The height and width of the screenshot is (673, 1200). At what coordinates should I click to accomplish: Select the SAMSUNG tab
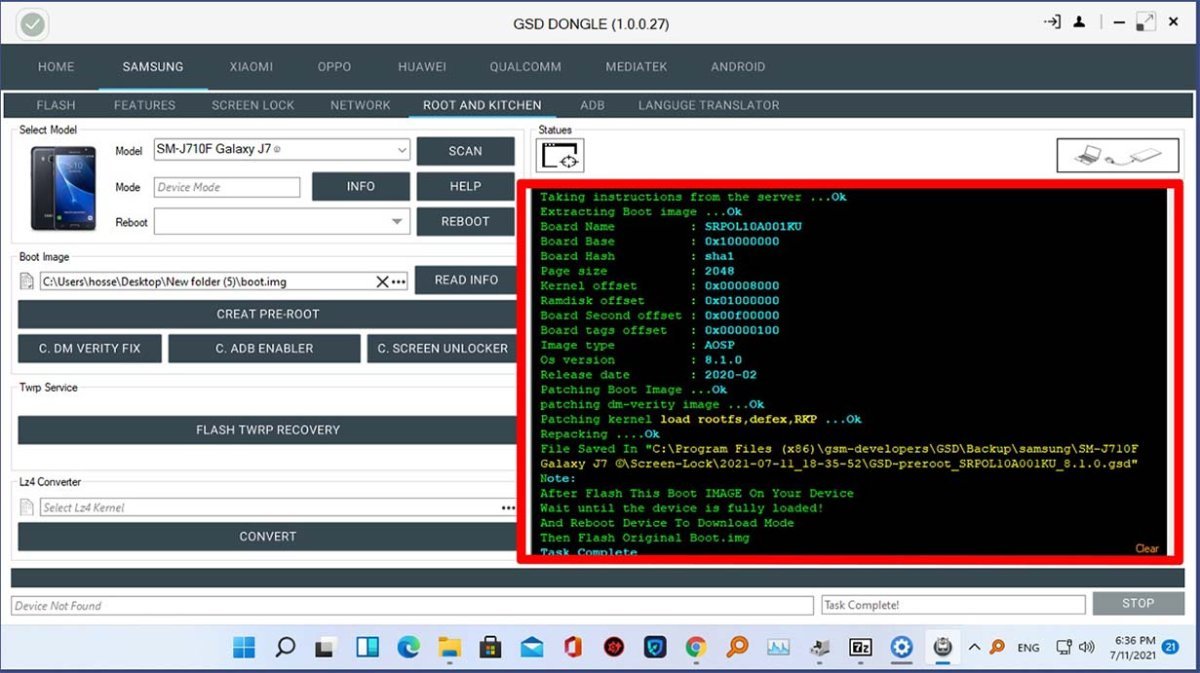pos(153,67)
